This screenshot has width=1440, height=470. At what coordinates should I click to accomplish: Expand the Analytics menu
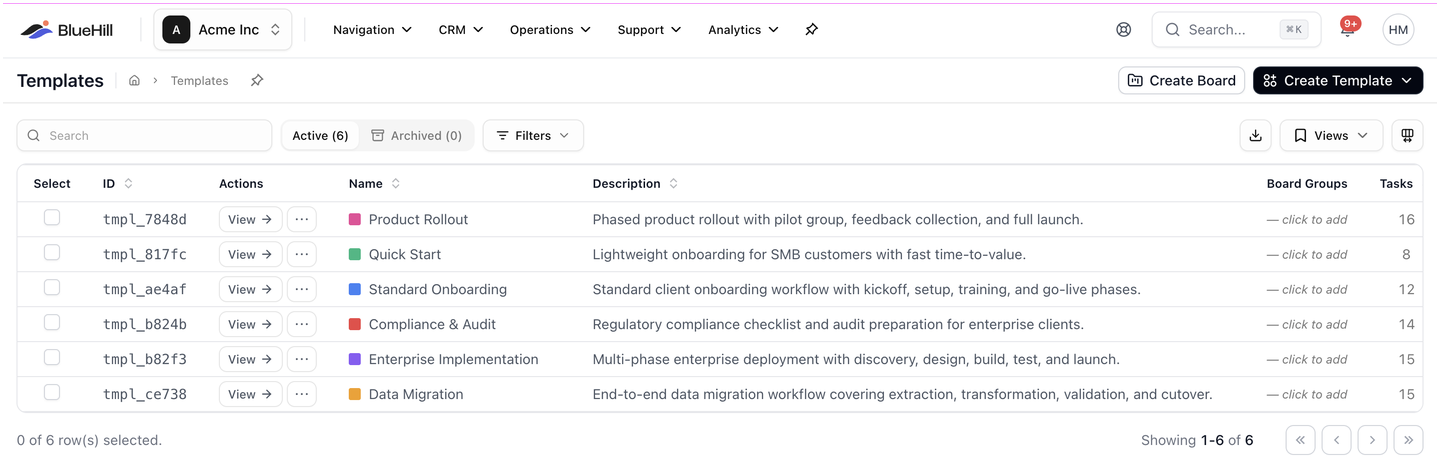point(743,30)
